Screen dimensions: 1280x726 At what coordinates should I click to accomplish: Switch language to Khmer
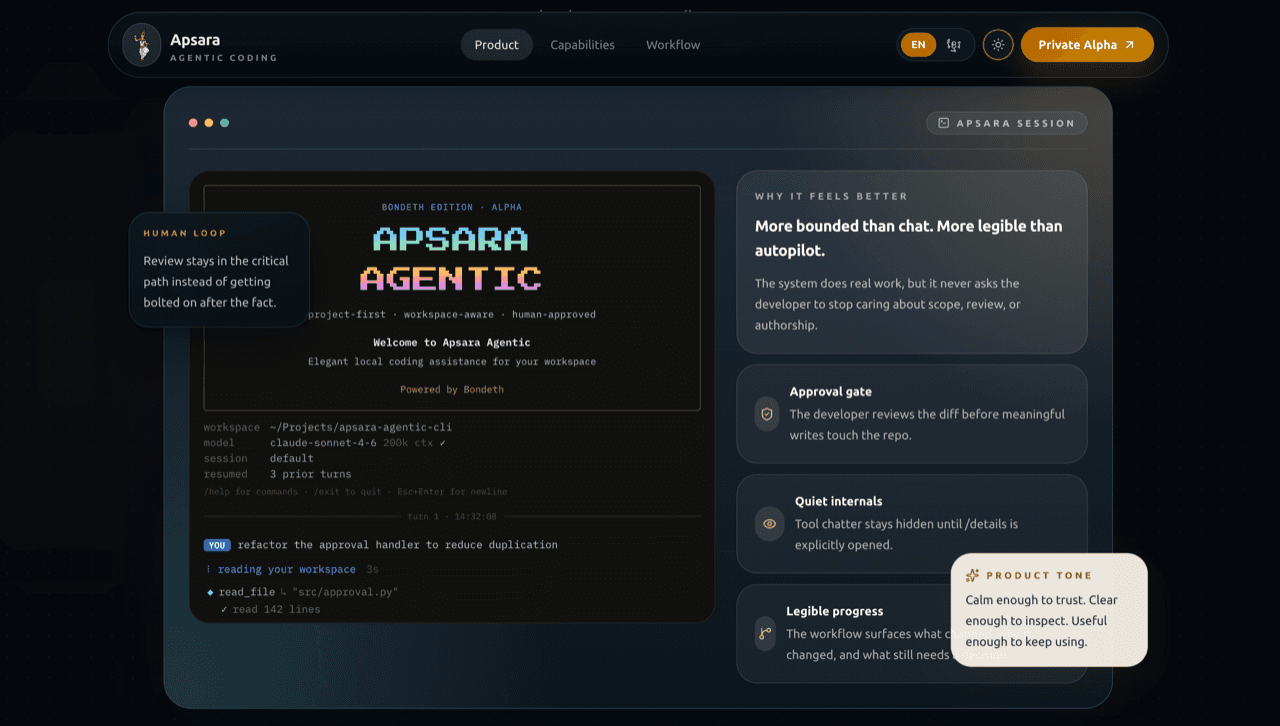point(954,45)
